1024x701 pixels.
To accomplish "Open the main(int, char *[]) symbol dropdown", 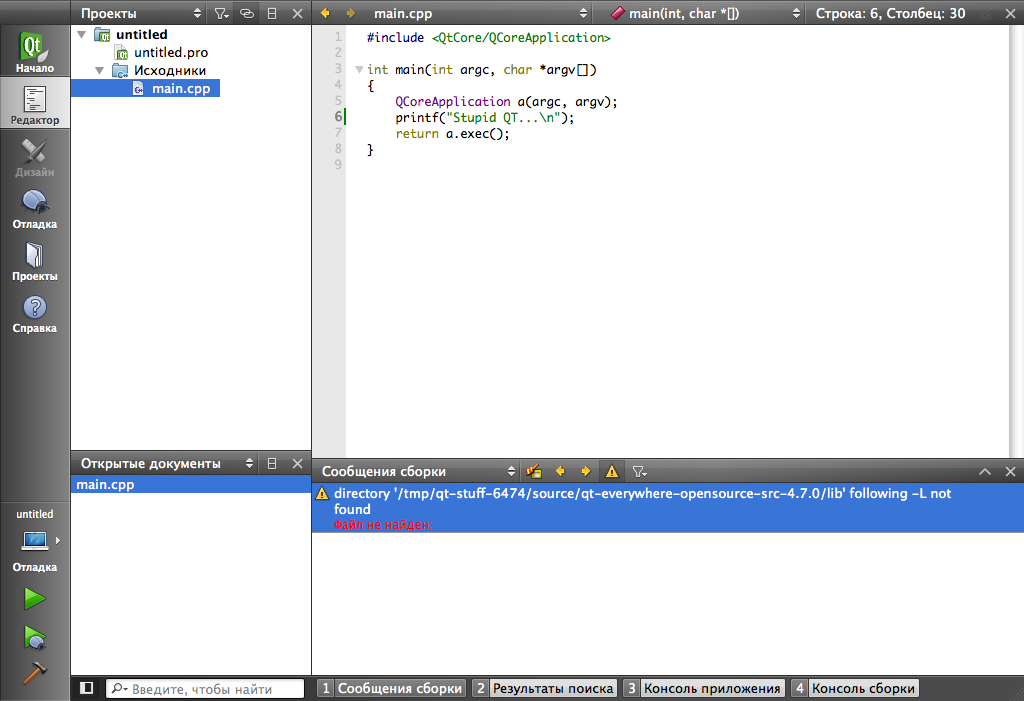I will (704, 13).
